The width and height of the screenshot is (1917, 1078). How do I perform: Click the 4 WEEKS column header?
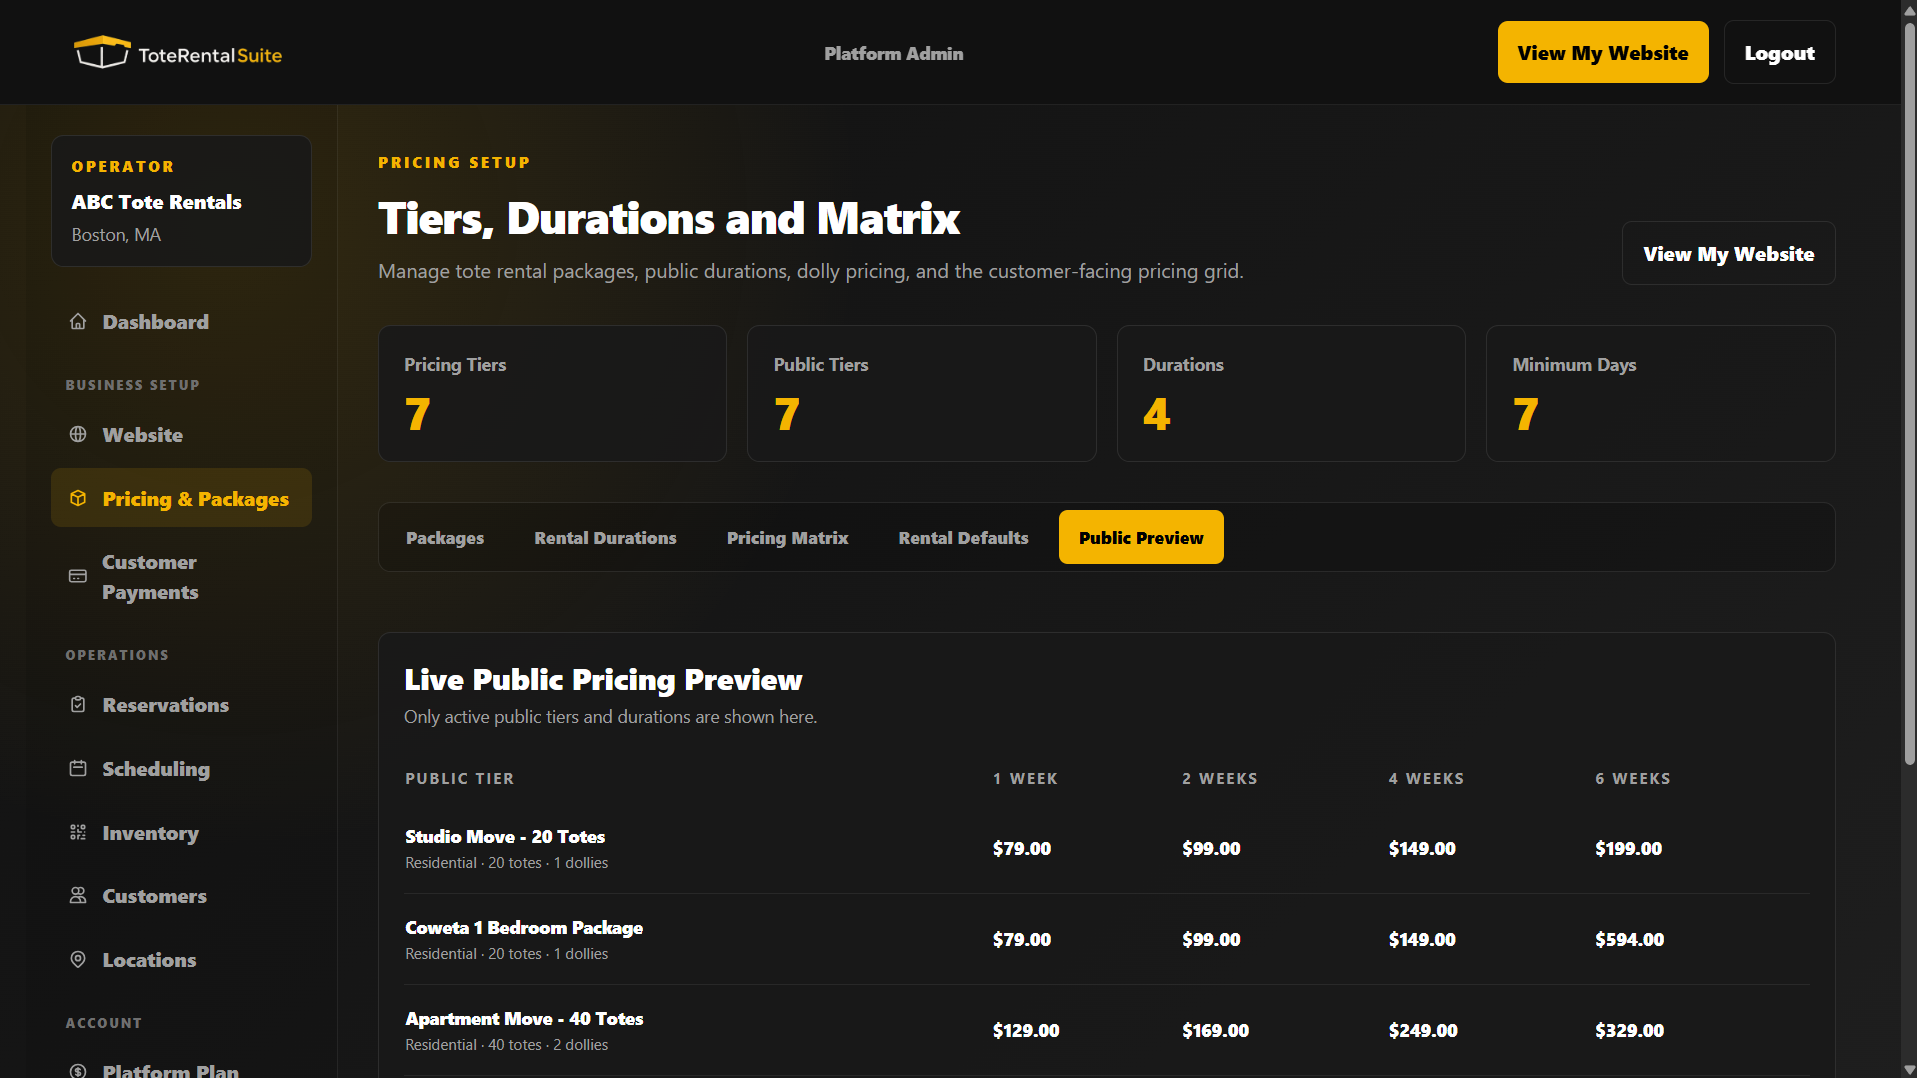click(x=1426, y=778)
